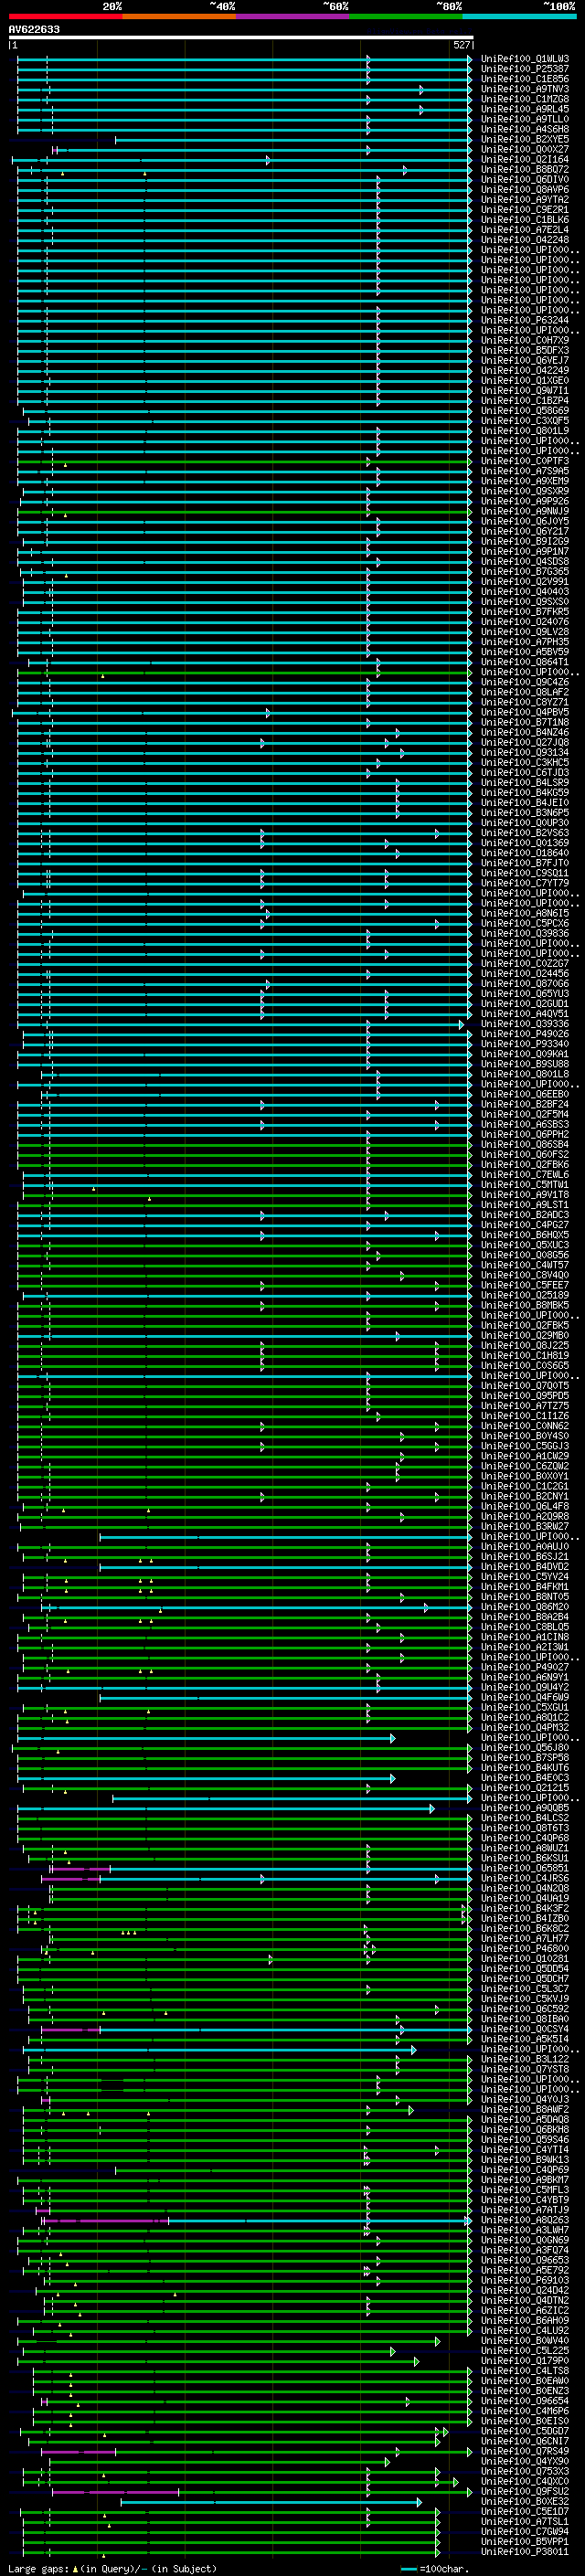Viewport: 585px width, 2576px height.
Task: Select UniRef100_Q8AVP6 entry
Action: (525, 189)
